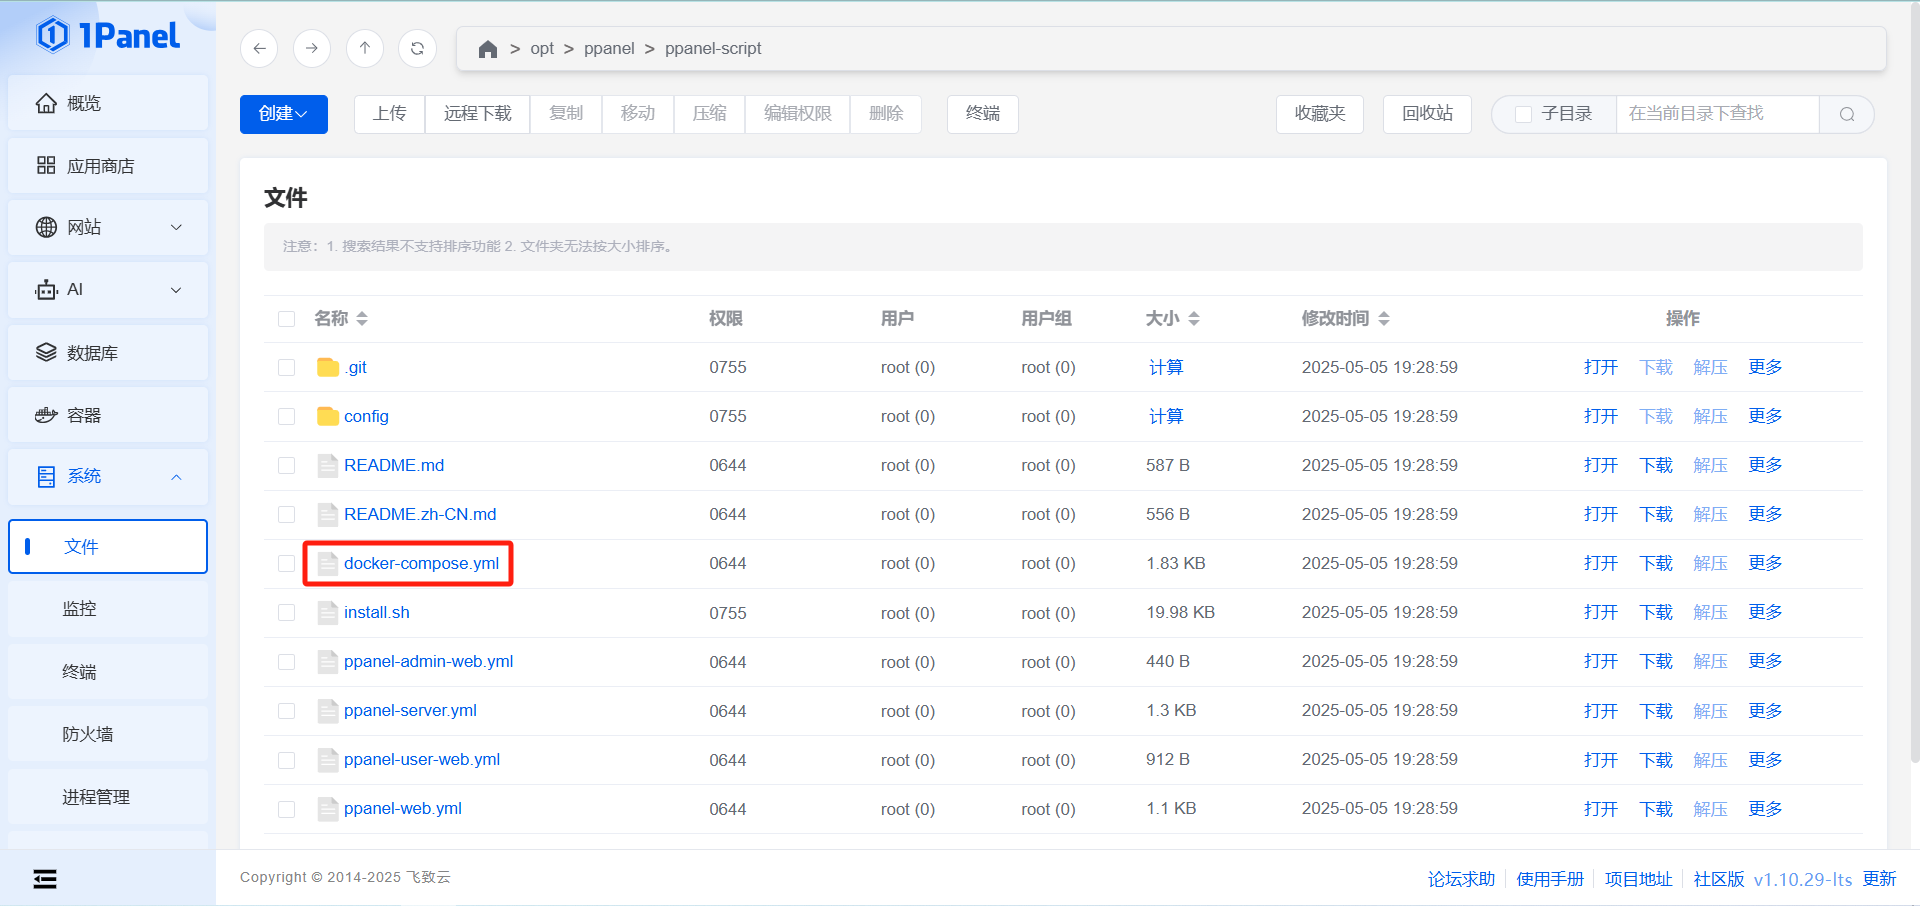
Task: Open 更多 menu for the .git folder
Action: pyautogui.click(x=1765, y=367)
